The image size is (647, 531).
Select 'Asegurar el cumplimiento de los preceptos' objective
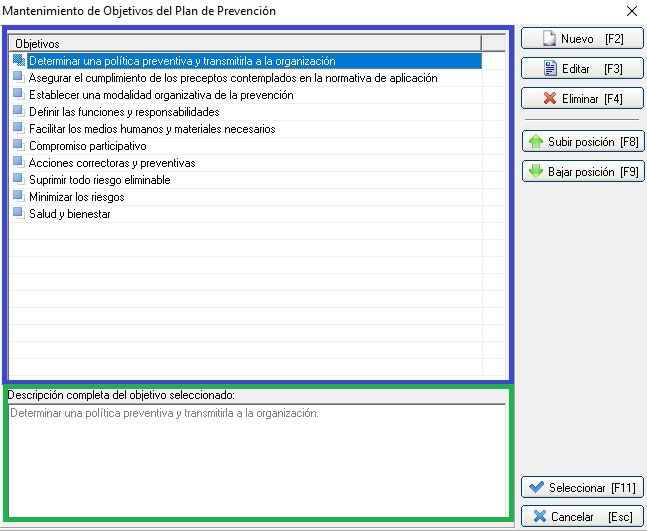click(x=232, y=78)
